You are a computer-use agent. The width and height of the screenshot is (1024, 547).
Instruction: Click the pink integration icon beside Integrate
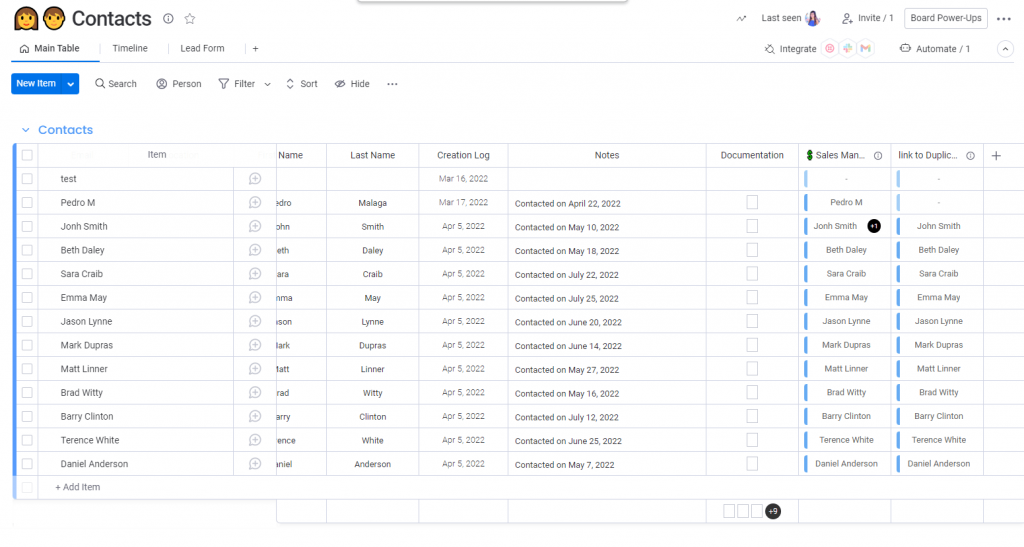(829, 48)
